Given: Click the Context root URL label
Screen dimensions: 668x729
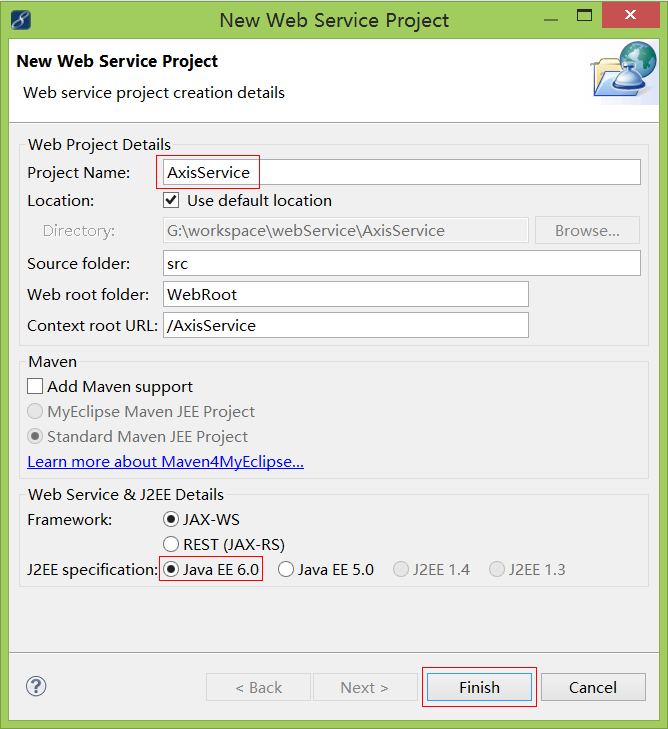Looking at the screenshot, I should point(93,325).
